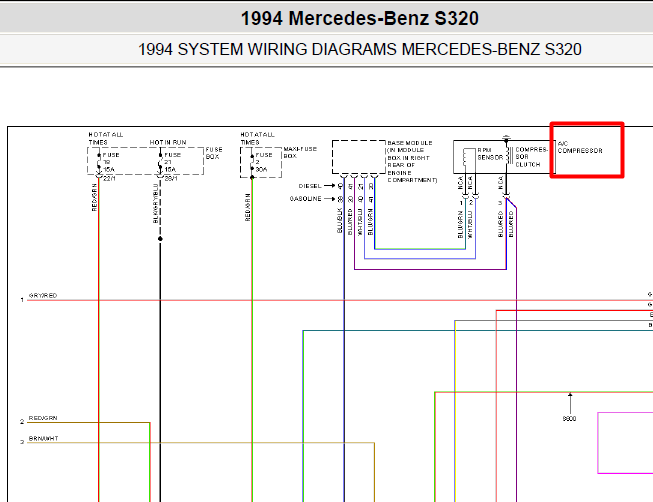This screenshot has height=502, width=653.
Task: Click the "1994 Mercedes-Benz S320" title heading
Action: pyautogui.click(x=360, y=18)
